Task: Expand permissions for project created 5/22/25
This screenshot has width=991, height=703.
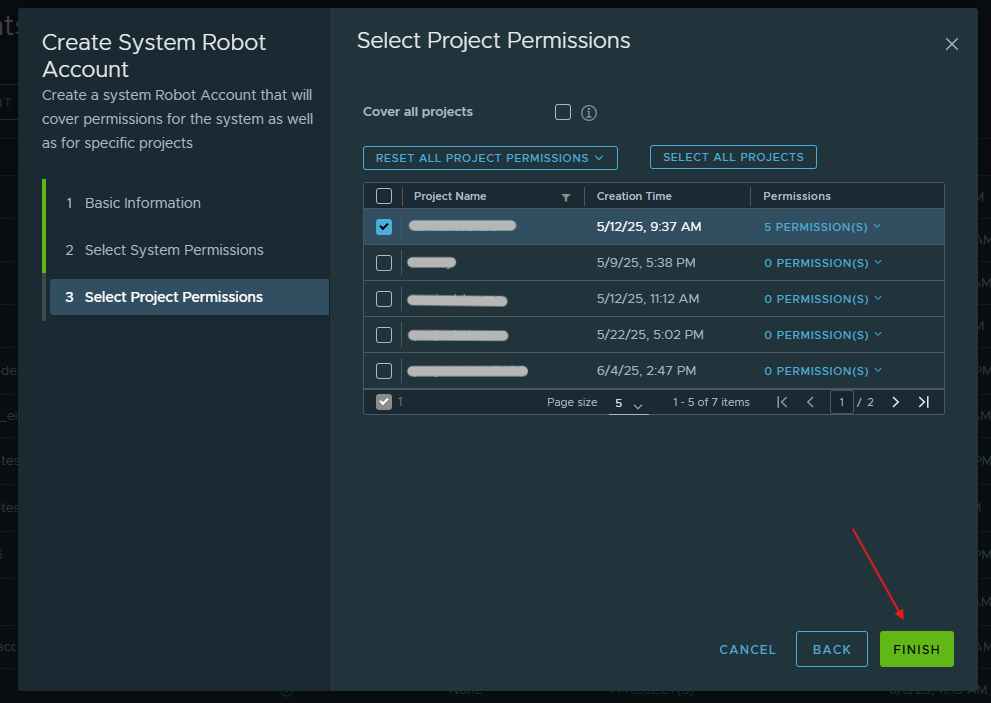Action: [x=822, y=335]
